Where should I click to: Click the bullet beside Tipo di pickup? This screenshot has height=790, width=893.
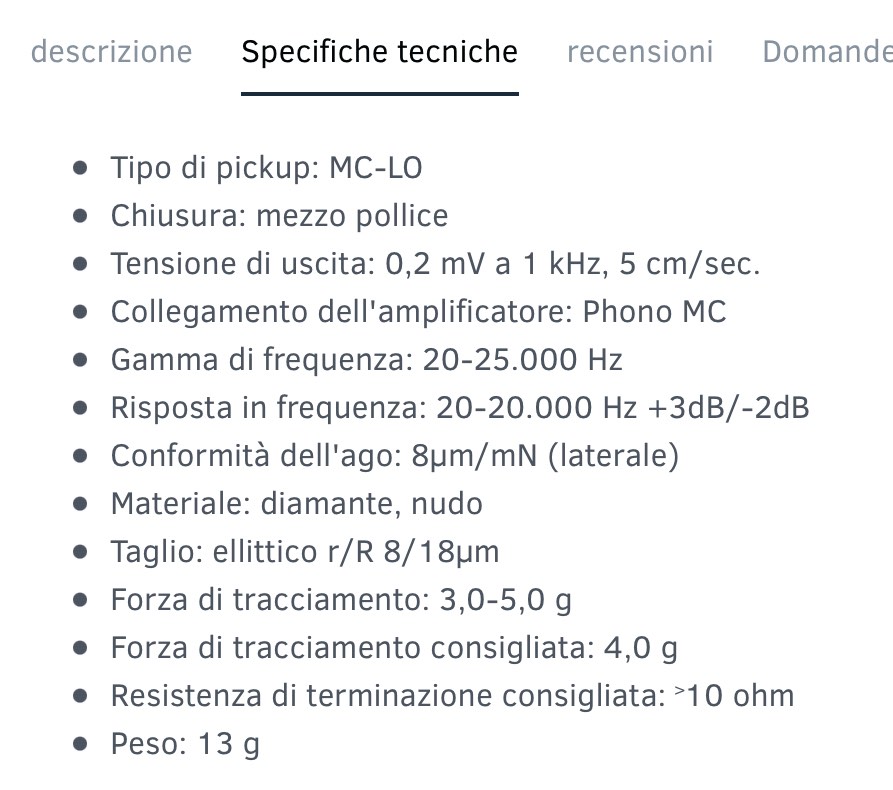click(x=80, y=168)
